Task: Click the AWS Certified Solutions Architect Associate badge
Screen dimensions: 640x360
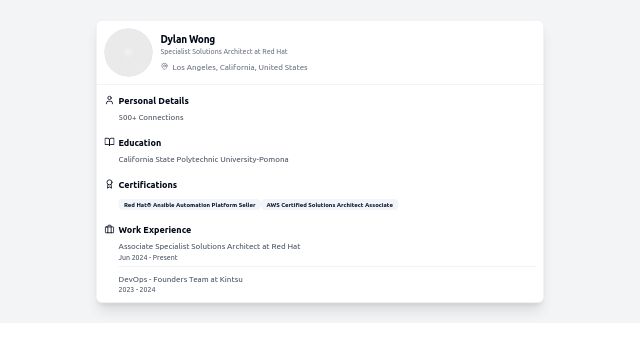Action: 329,205
